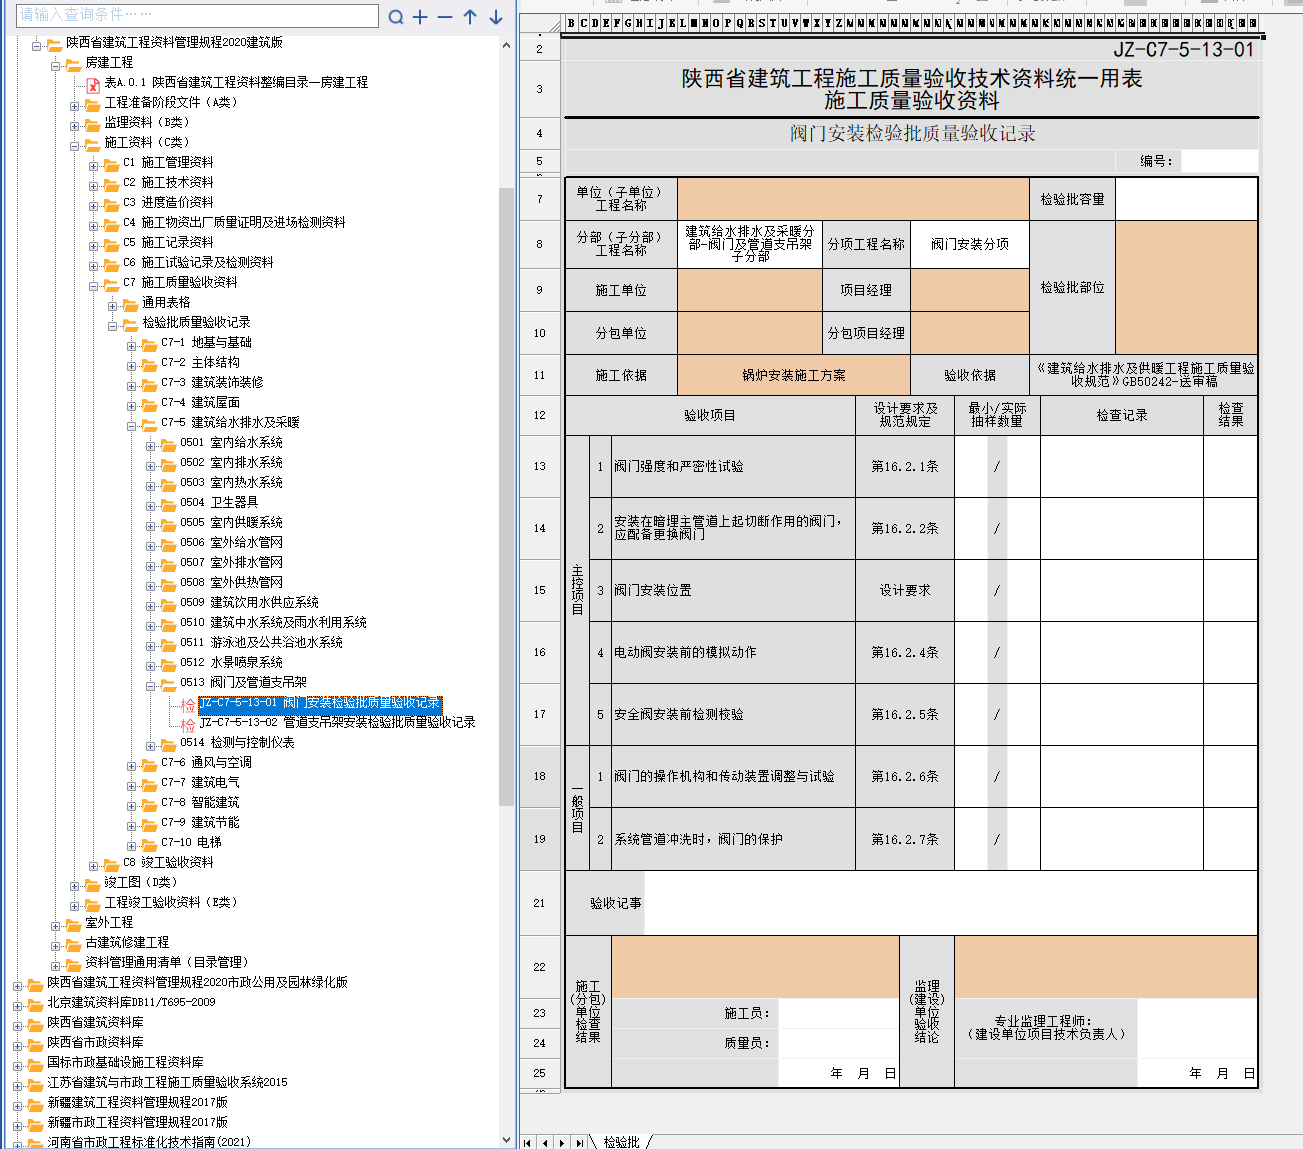1303x1149 pixels.
Task: Click the folder icon of C7-1 地基与基础
Action: click(x=149, y=344)
